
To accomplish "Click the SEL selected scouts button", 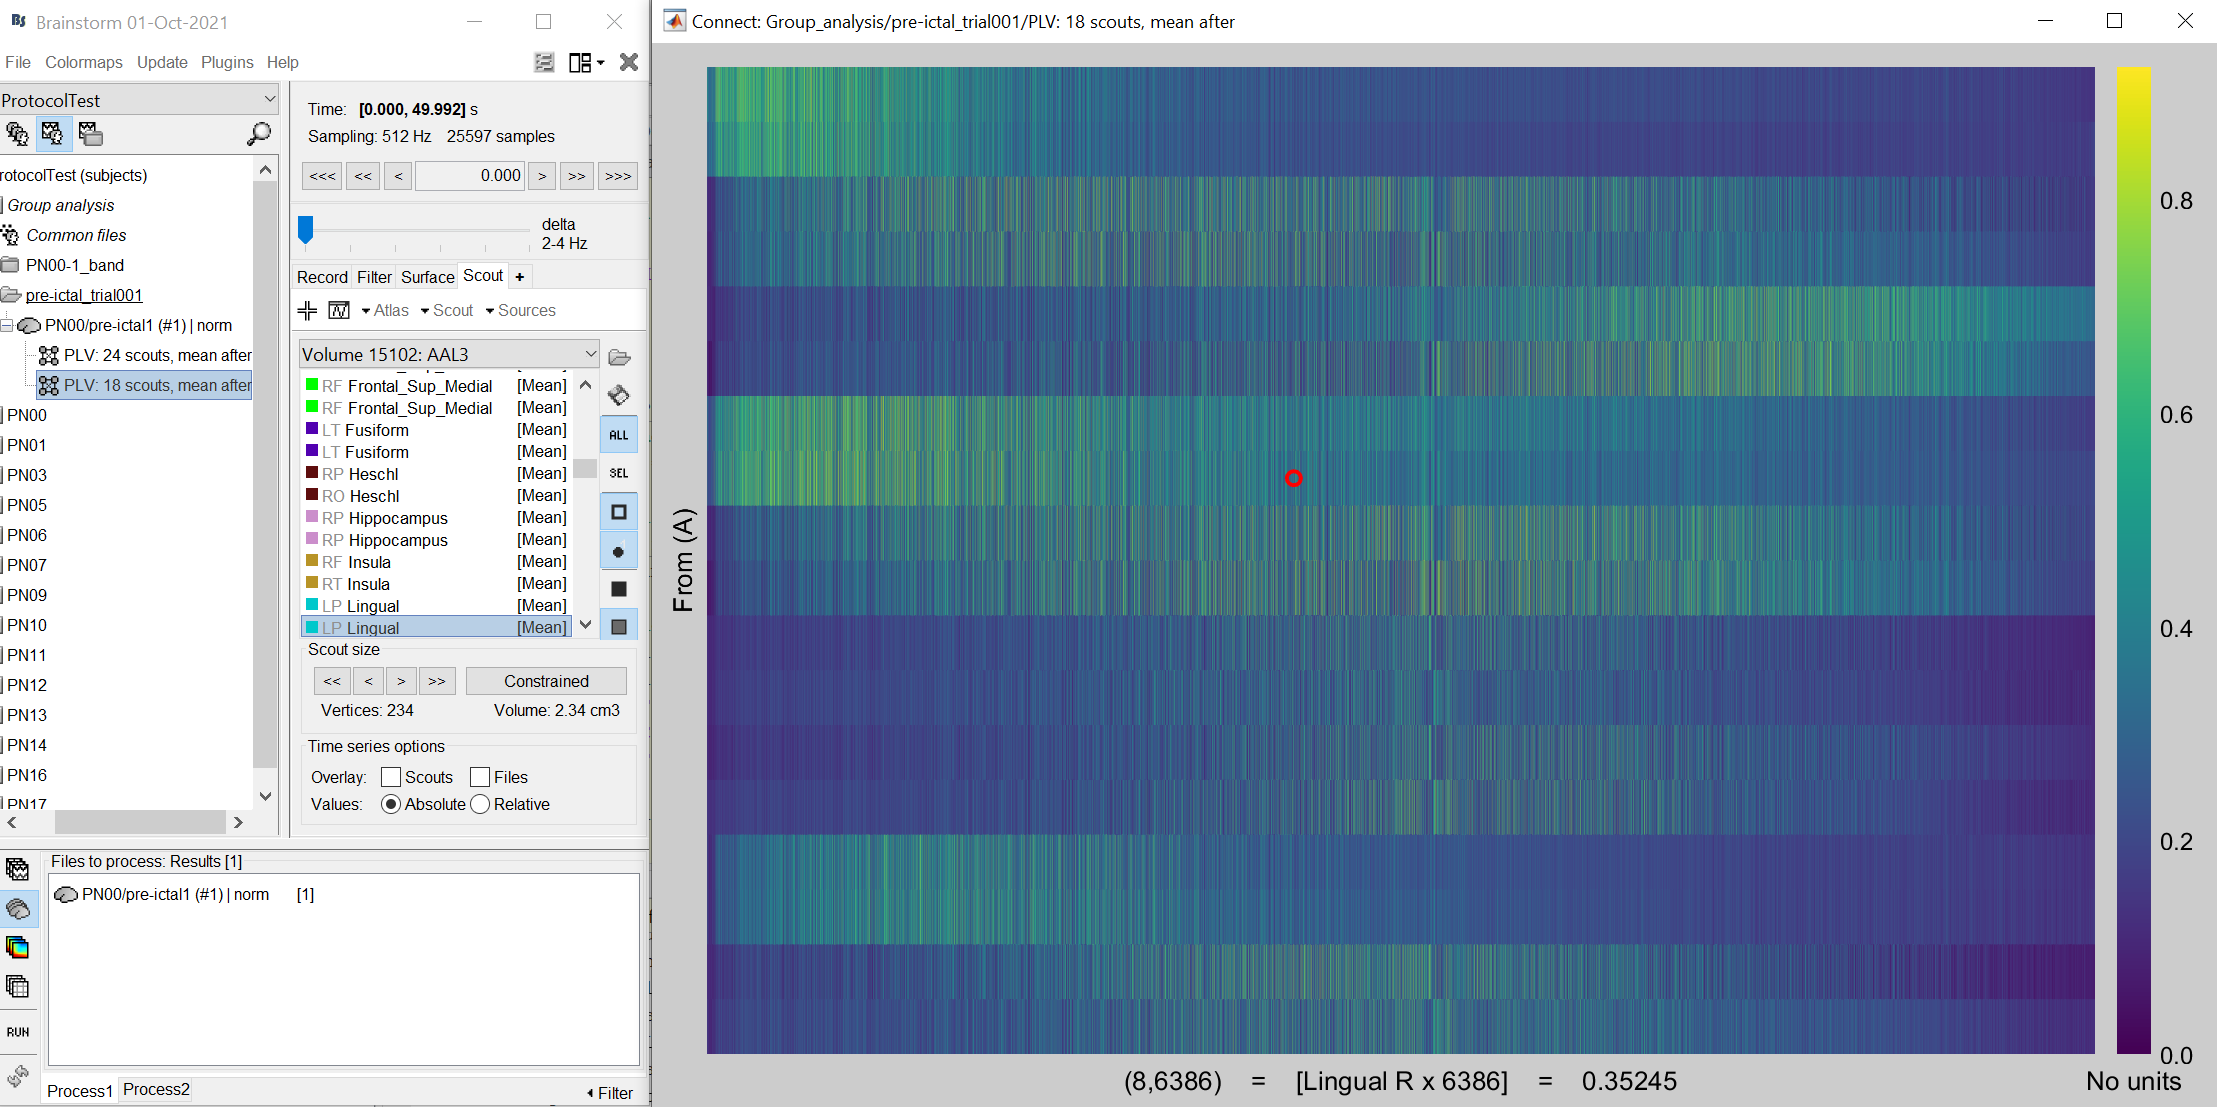I will pyautogui.click(x=619, y=473).
